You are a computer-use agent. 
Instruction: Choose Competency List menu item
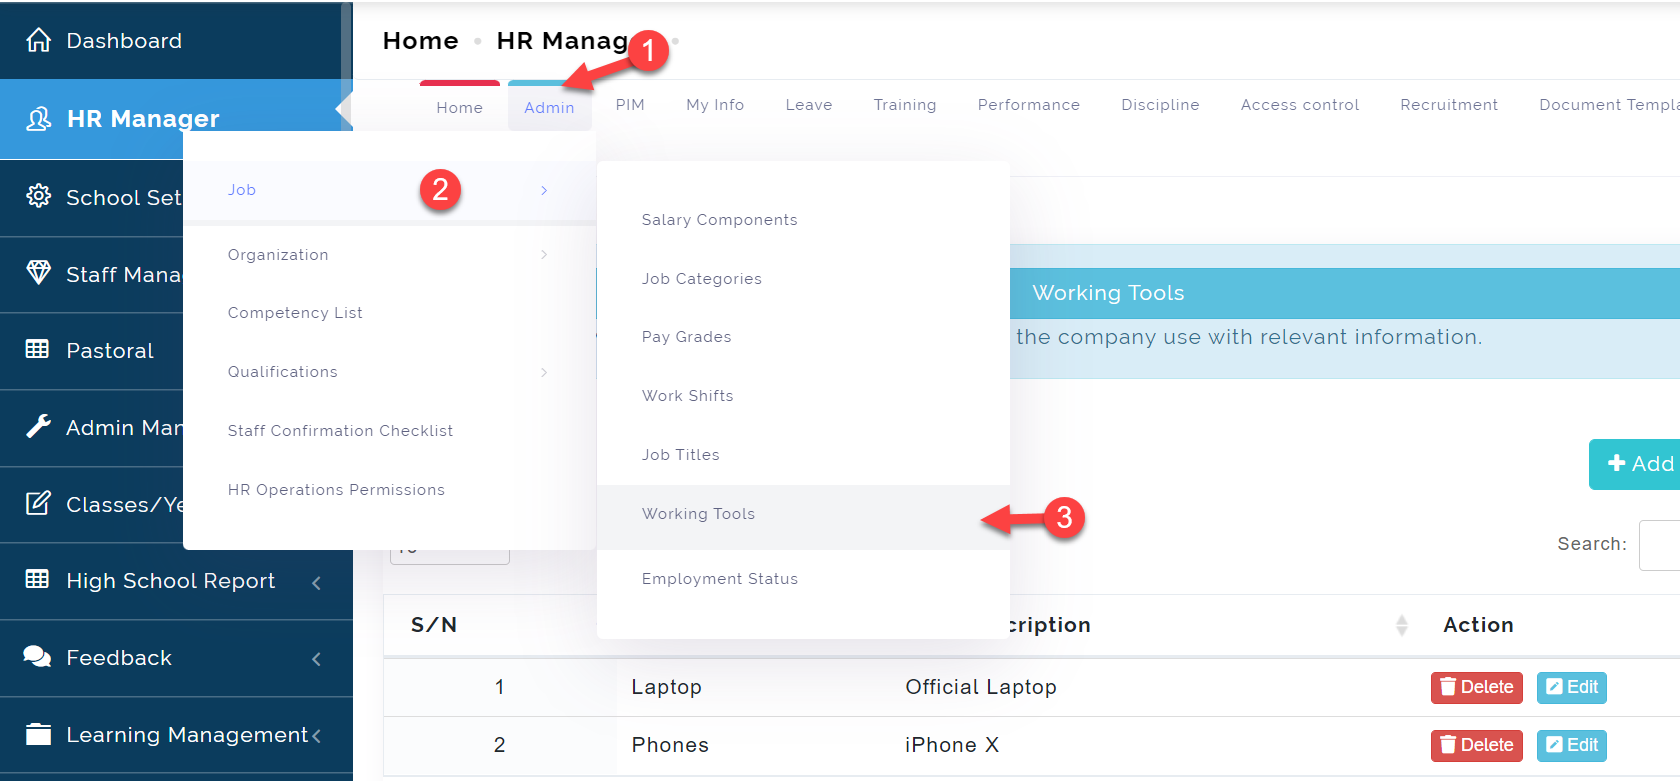(389, 313)
